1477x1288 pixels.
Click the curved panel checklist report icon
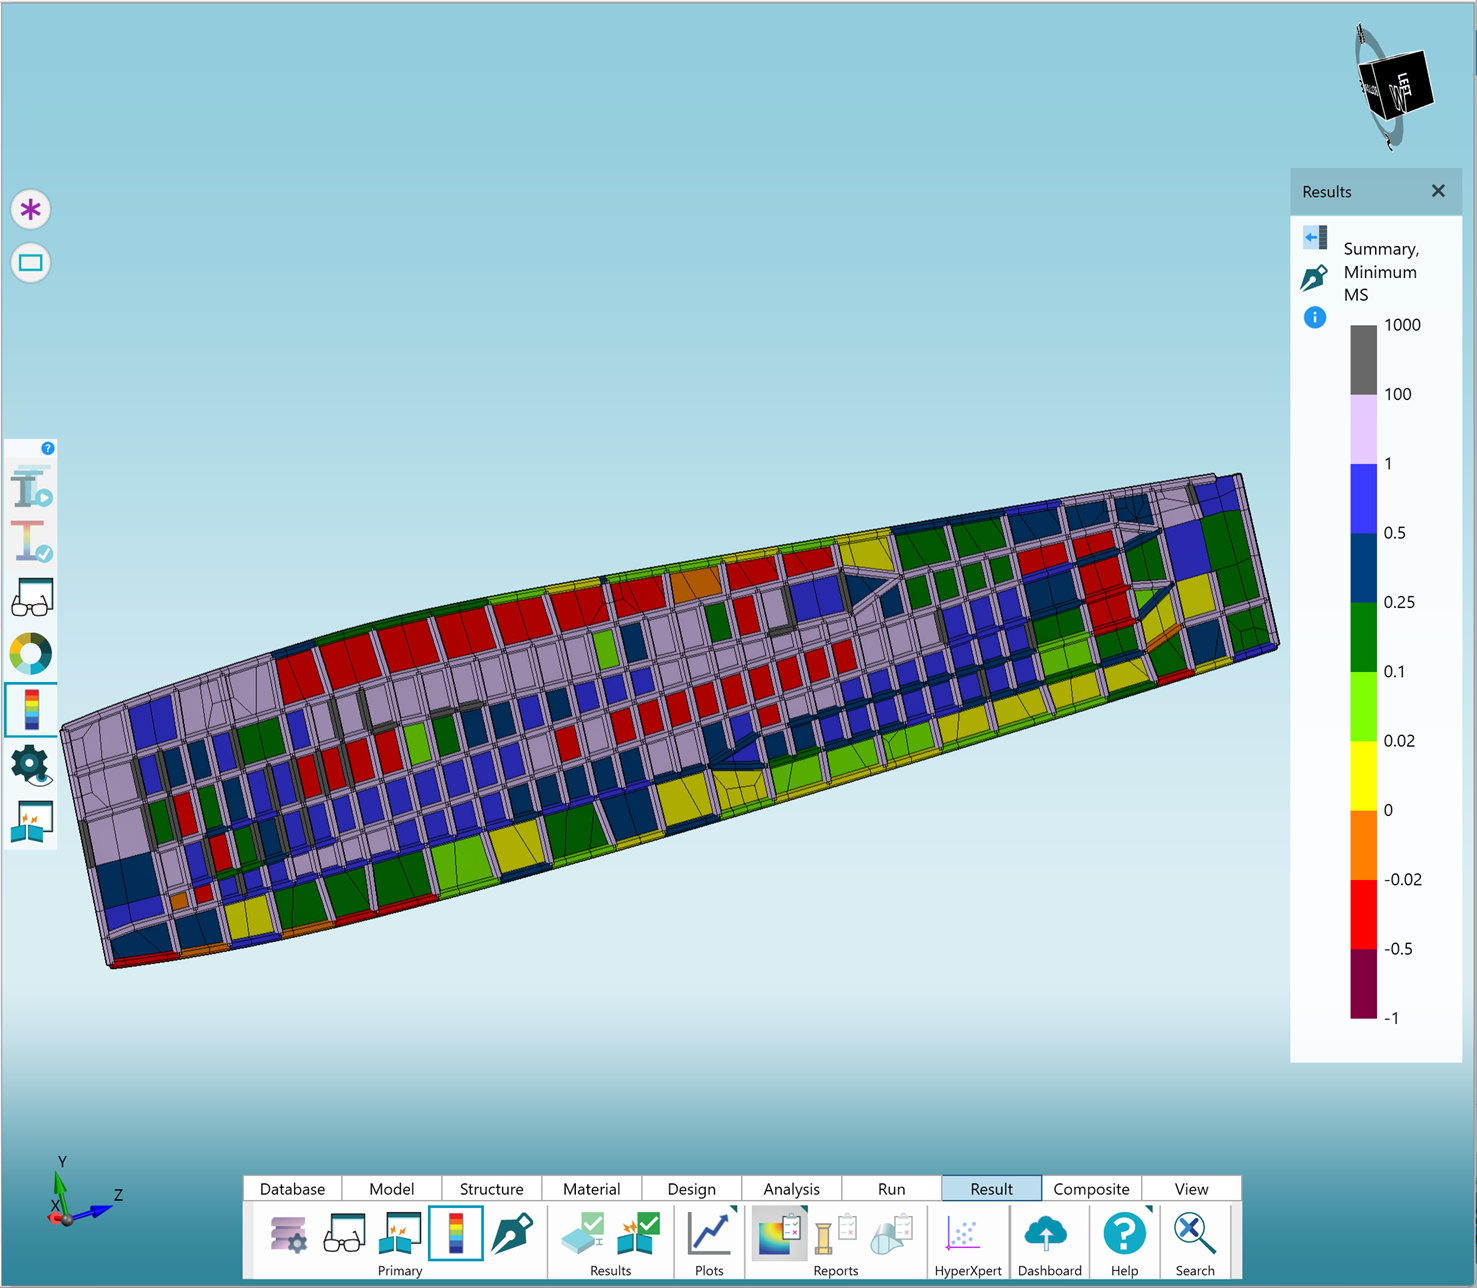pos(892,1234)
